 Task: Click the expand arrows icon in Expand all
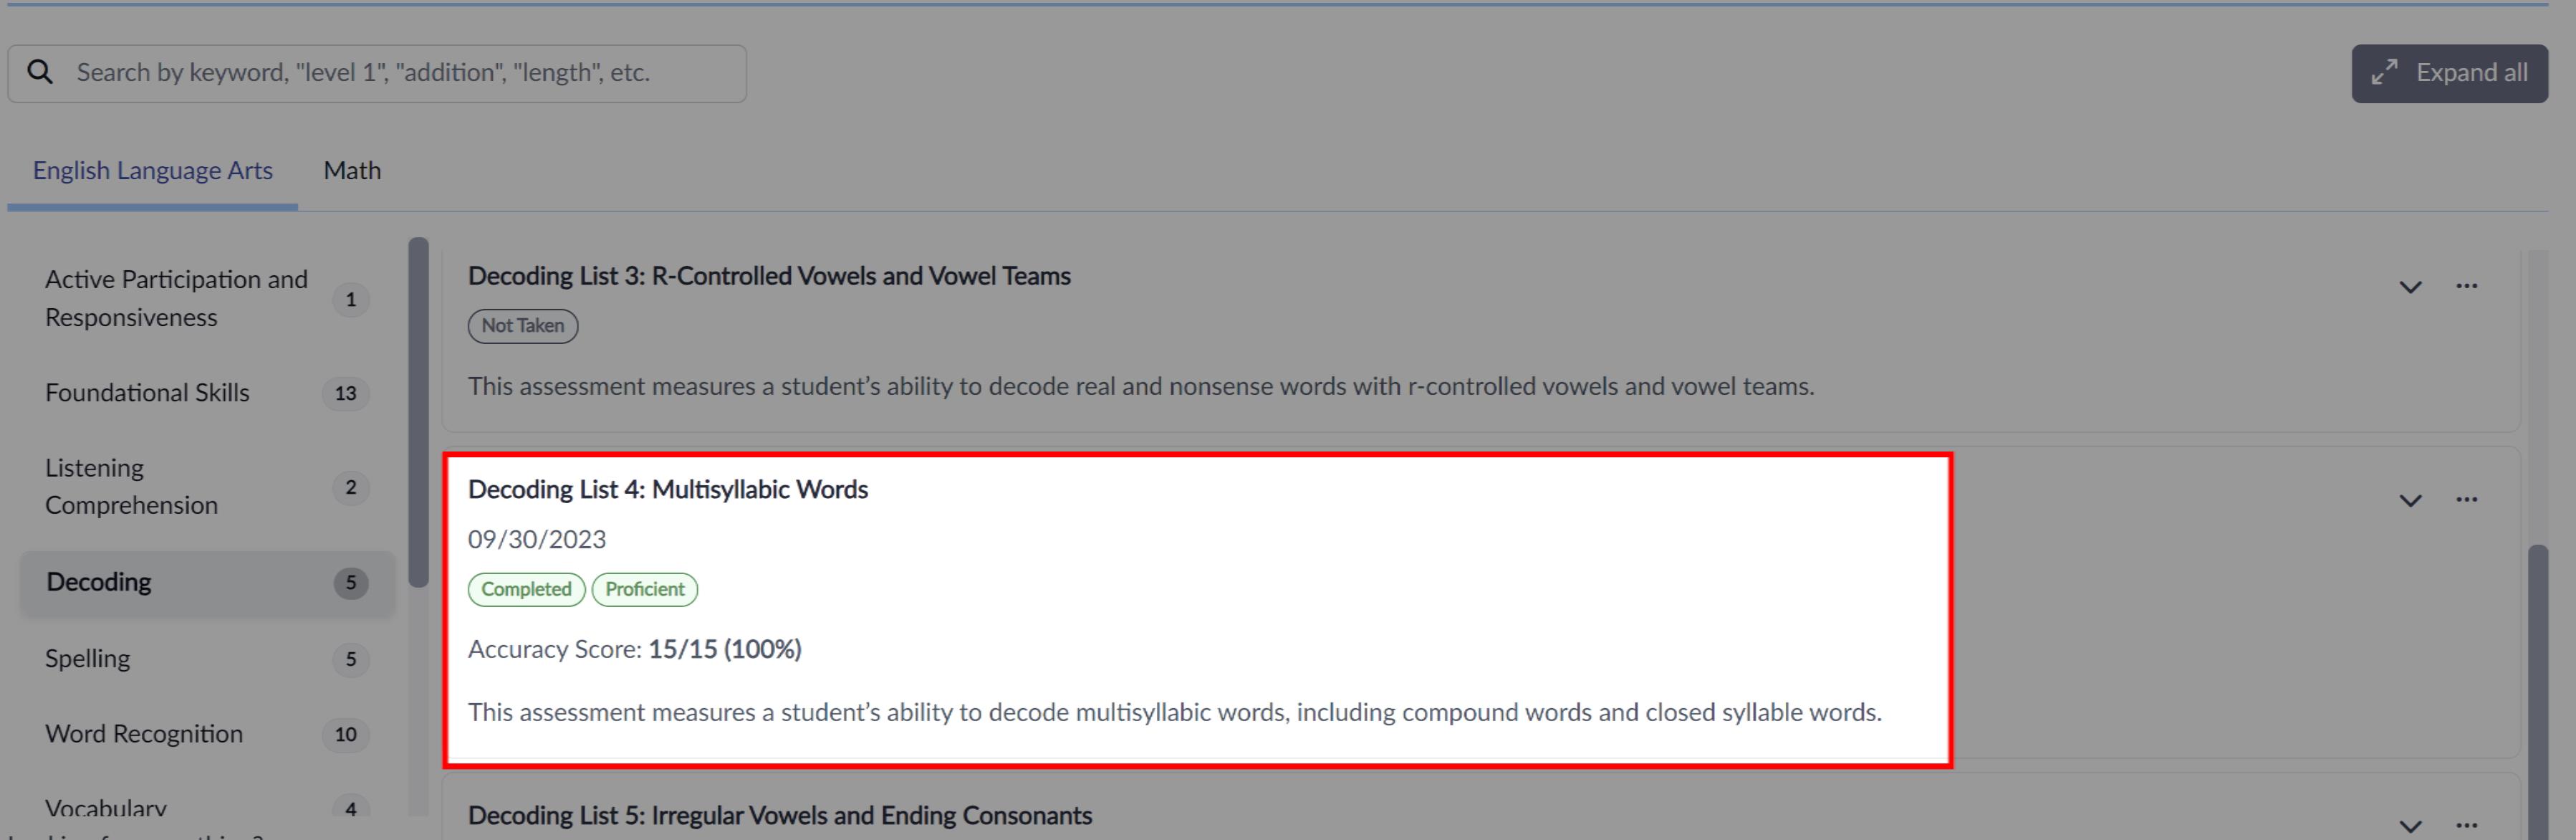(2385, 72)
